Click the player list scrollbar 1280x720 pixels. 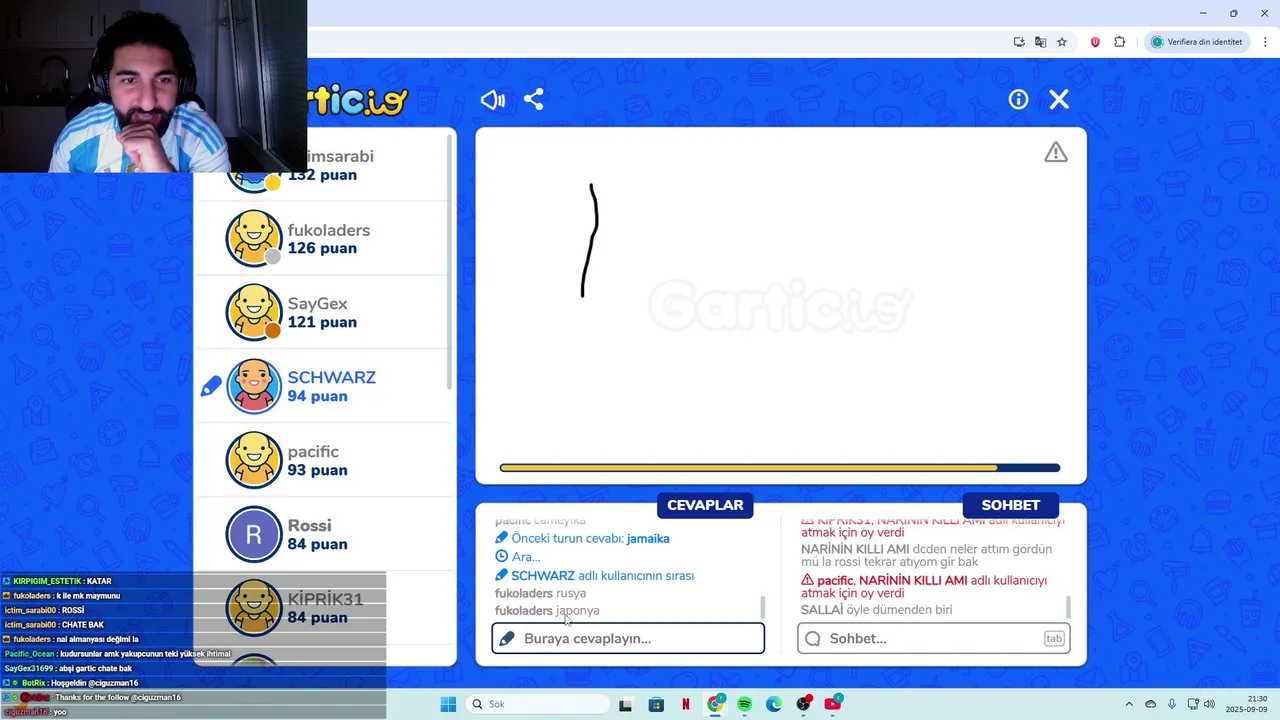[449, 260]
